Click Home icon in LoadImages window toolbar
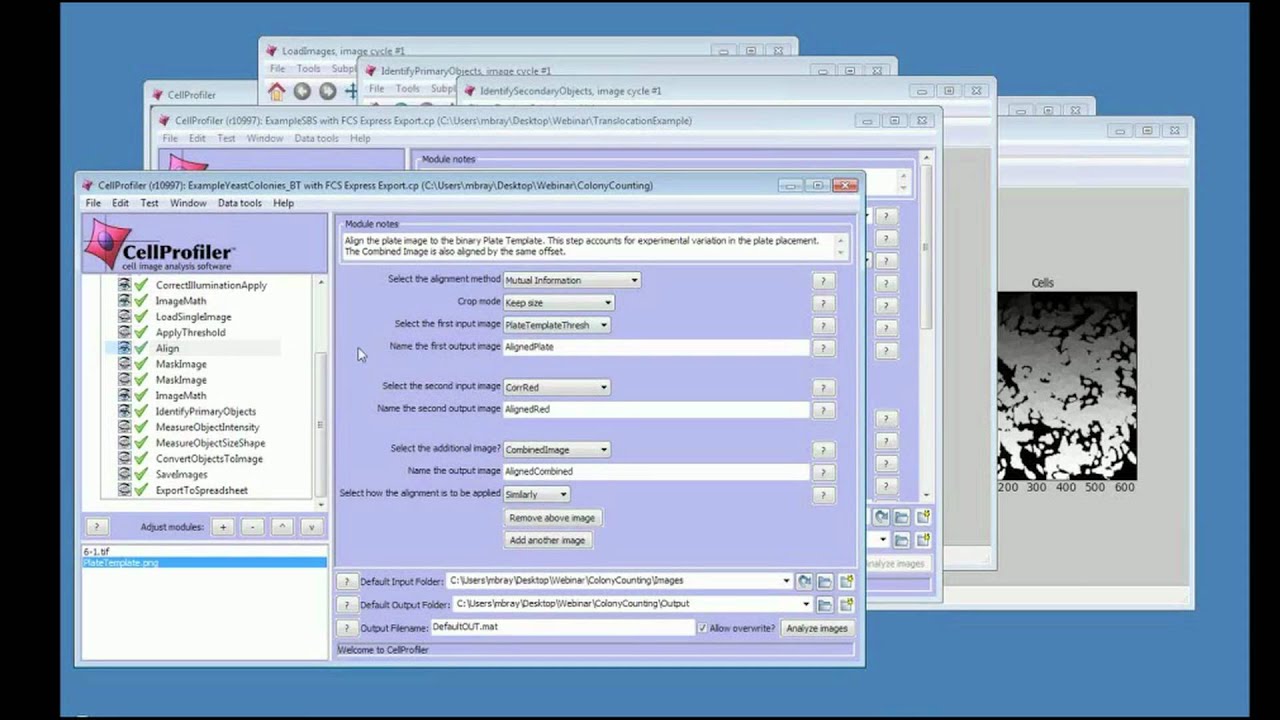The height and width of the screenshot is (720, 1280). point(277,92)
